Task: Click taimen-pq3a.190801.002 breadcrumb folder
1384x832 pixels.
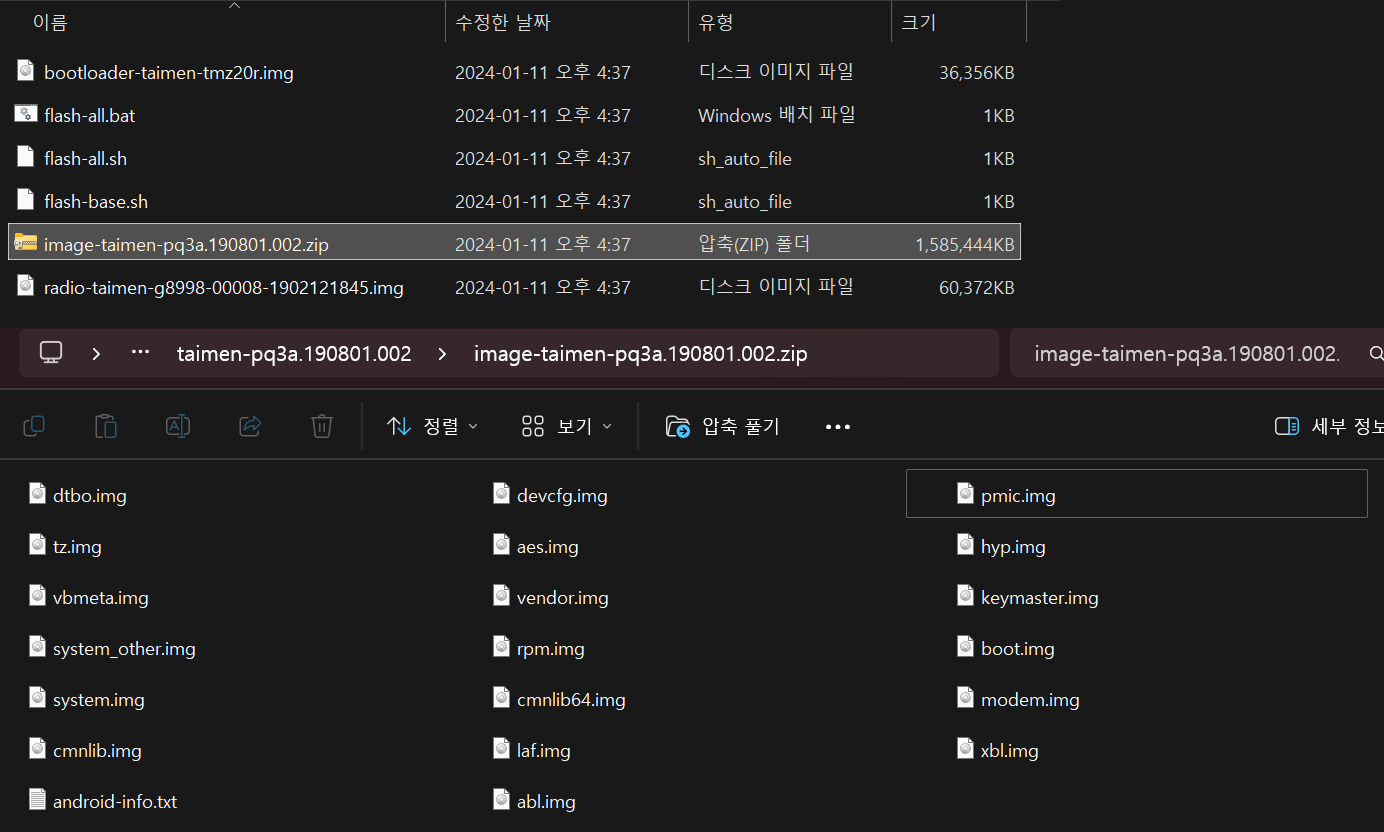Action: 294,354
